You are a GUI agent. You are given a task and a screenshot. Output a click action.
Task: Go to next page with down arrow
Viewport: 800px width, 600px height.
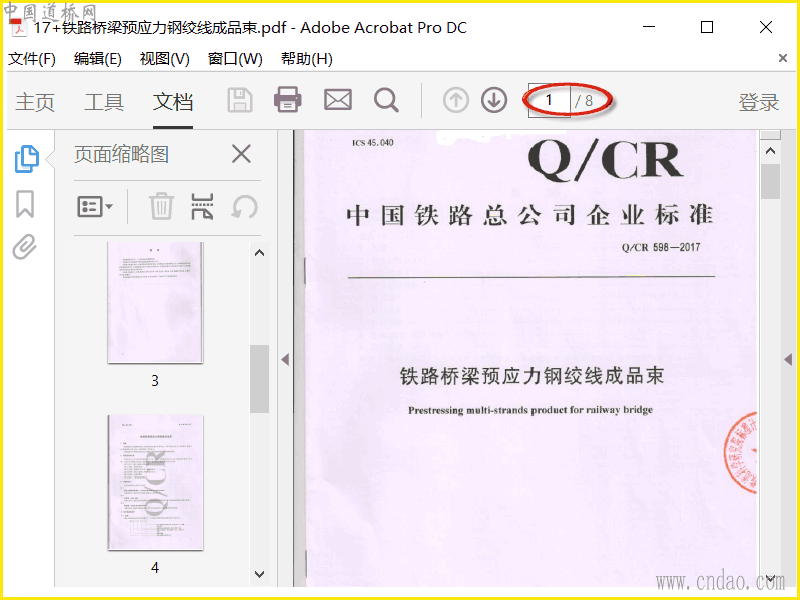pos(494,100)
